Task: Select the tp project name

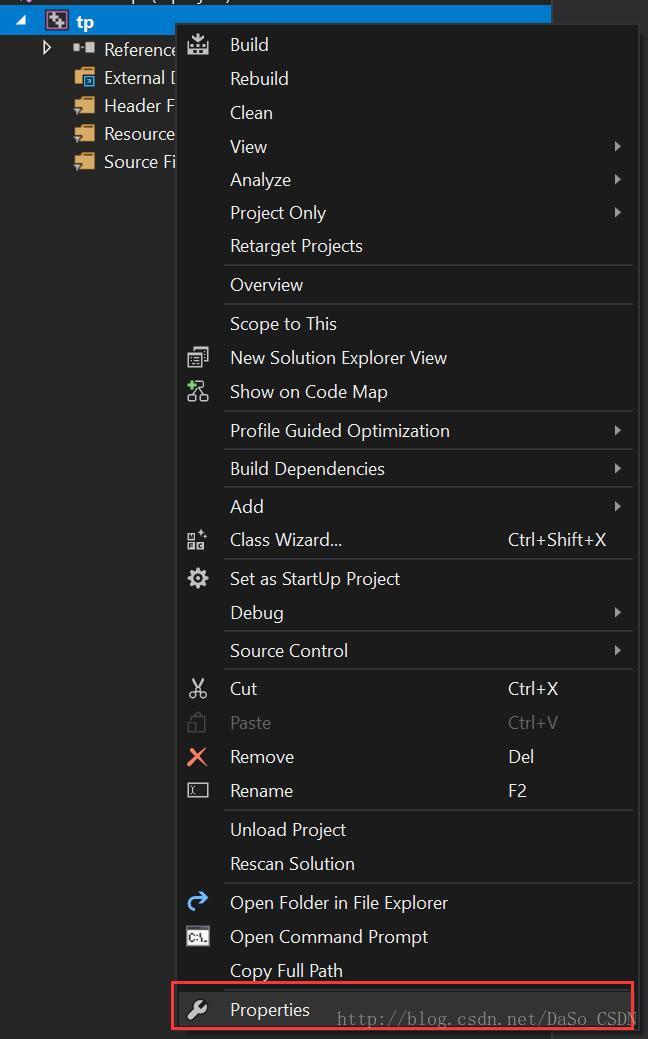Action: [85, 23]
